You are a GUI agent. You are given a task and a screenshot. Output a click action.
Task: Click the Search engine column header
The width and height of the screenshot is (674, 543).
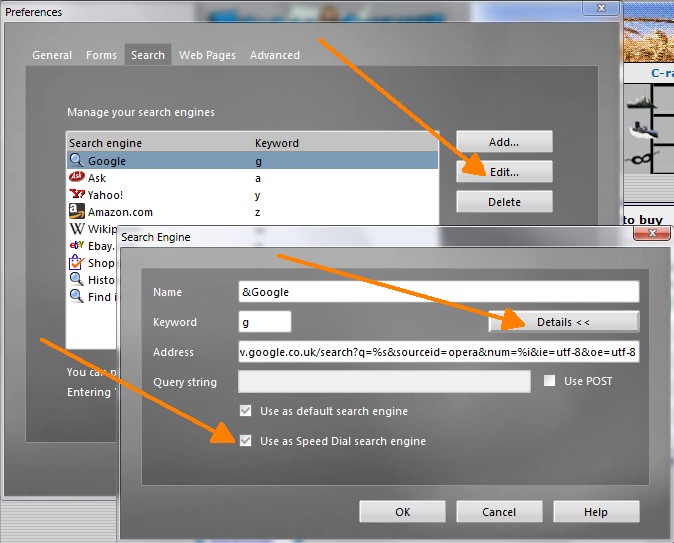pos(159,142)
